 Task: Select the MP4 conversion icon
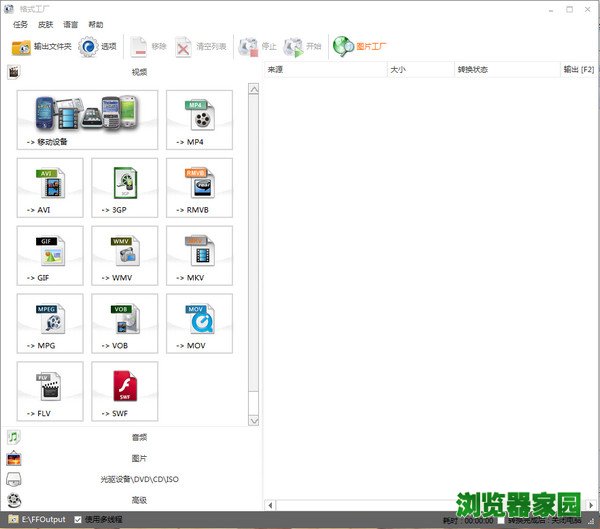pyautogui.click(x=199, y=119)
